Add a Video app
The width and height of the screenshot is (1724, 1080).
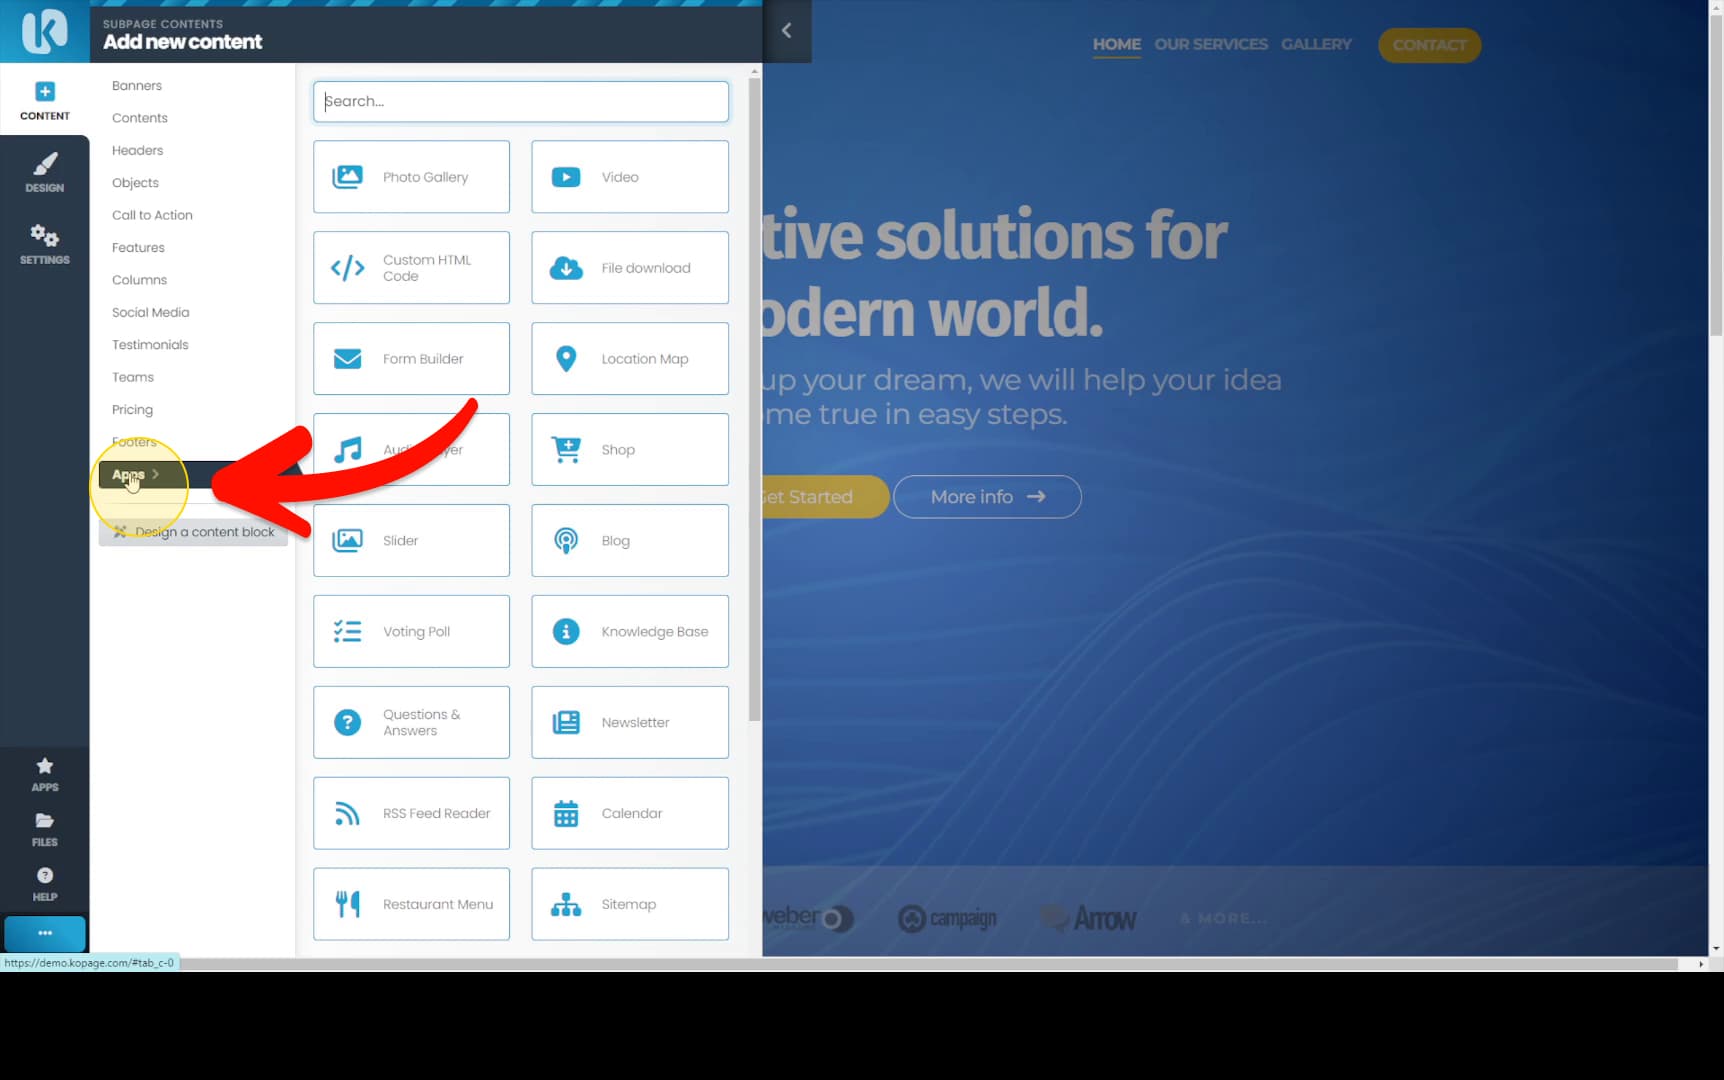[x=630, y=177]
